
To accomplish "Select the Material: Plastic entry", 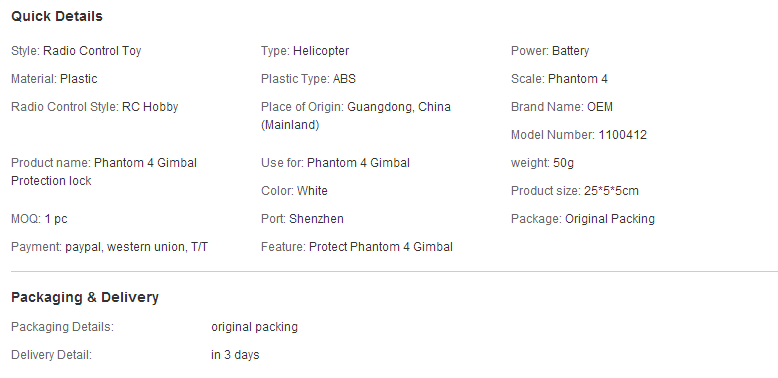I will tap(54, 79).
